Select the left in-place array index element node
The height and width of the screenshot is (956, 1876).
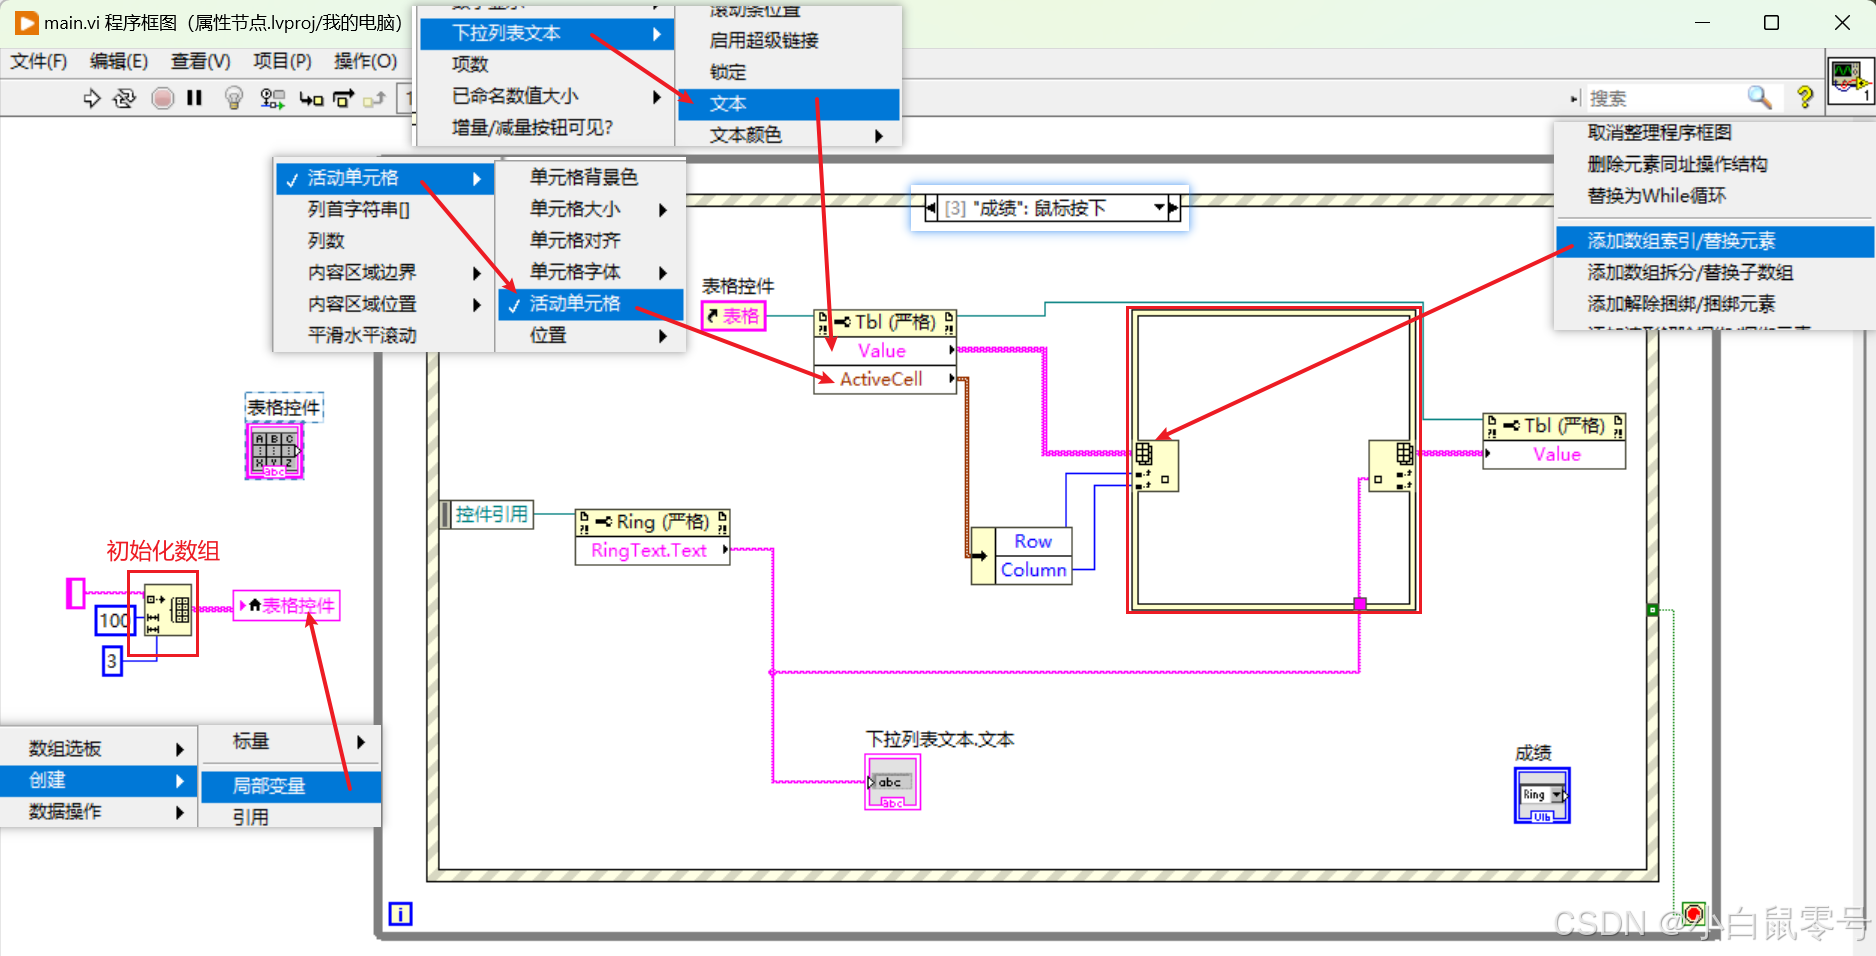pos(1156,466)
